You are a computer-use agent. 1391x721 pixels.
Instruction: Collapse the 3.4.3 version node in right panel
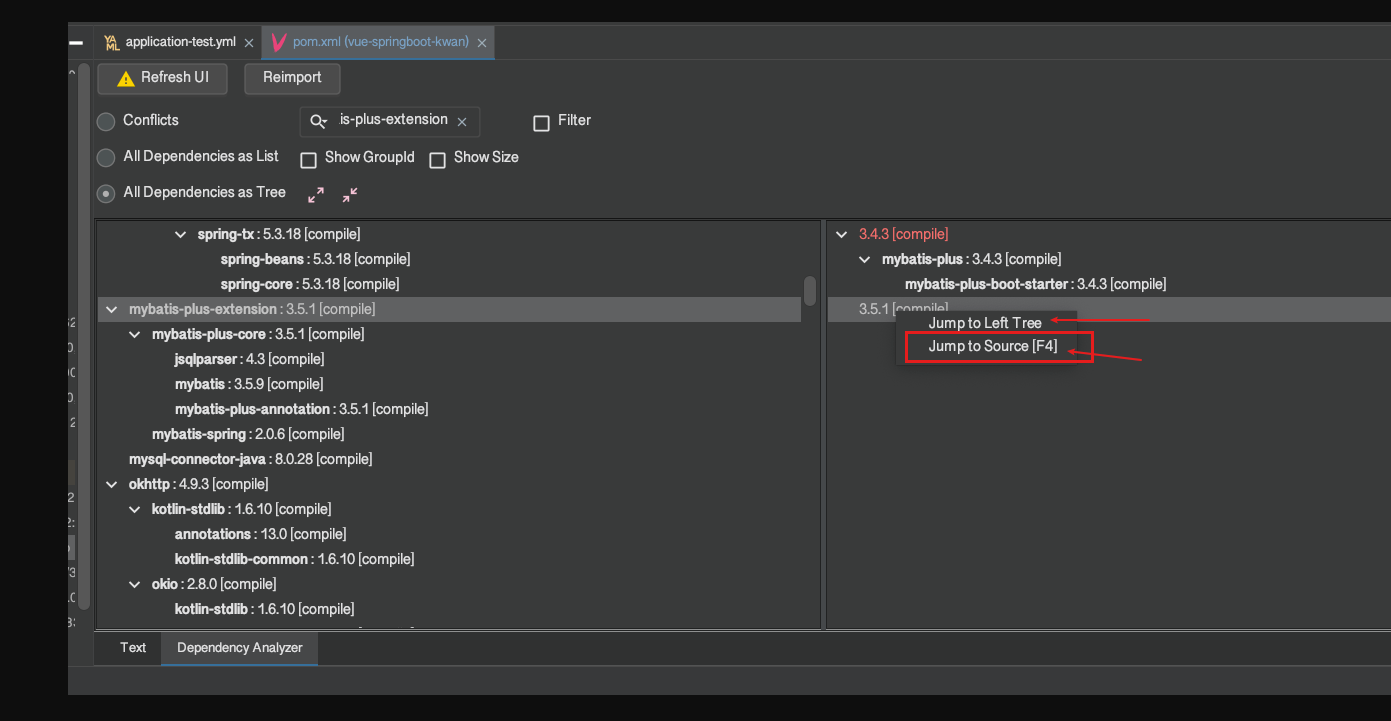[x=841, y=235]
